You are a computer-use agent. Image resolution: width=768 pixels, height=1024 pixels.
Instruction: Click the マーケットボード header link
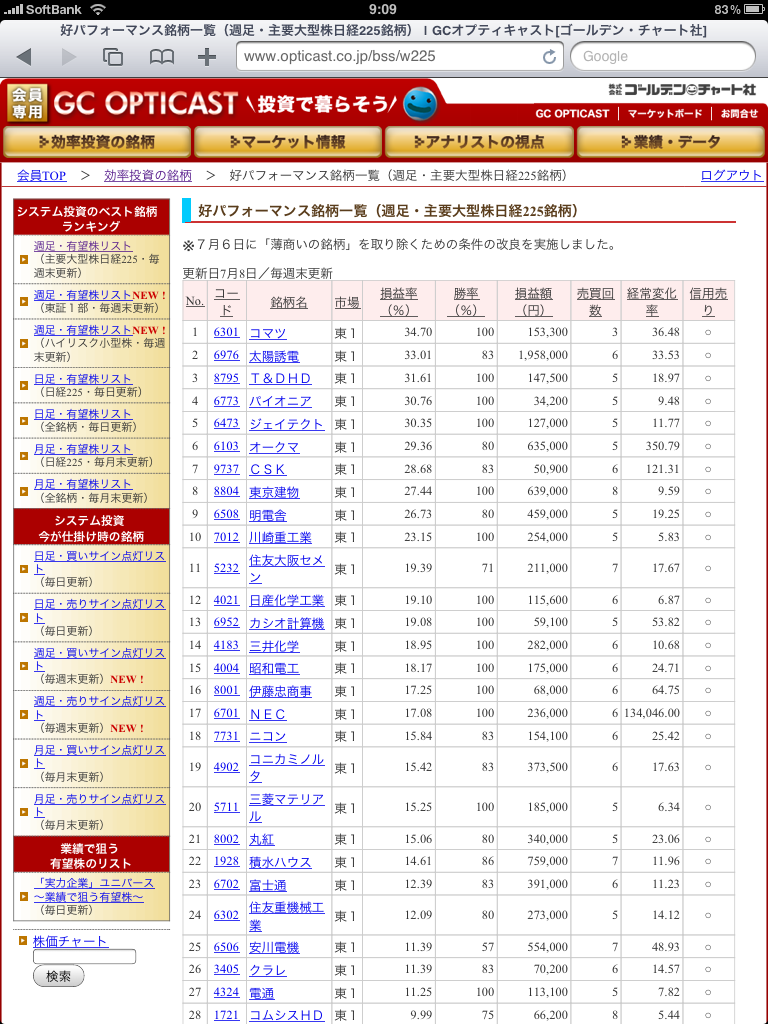[x=665, y=114]
